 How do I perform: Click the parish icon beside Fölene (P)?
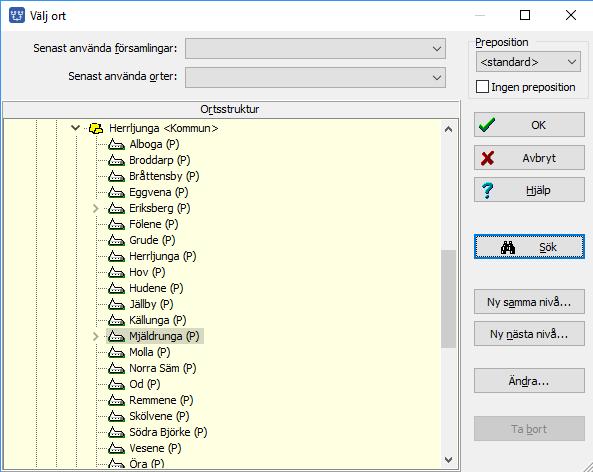[x=116, y=224]
